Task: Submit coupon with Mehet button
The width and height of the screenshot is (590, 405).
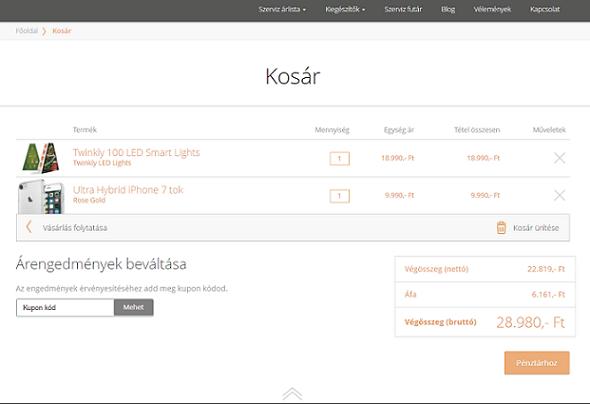Action: click(x=134, y=308)
